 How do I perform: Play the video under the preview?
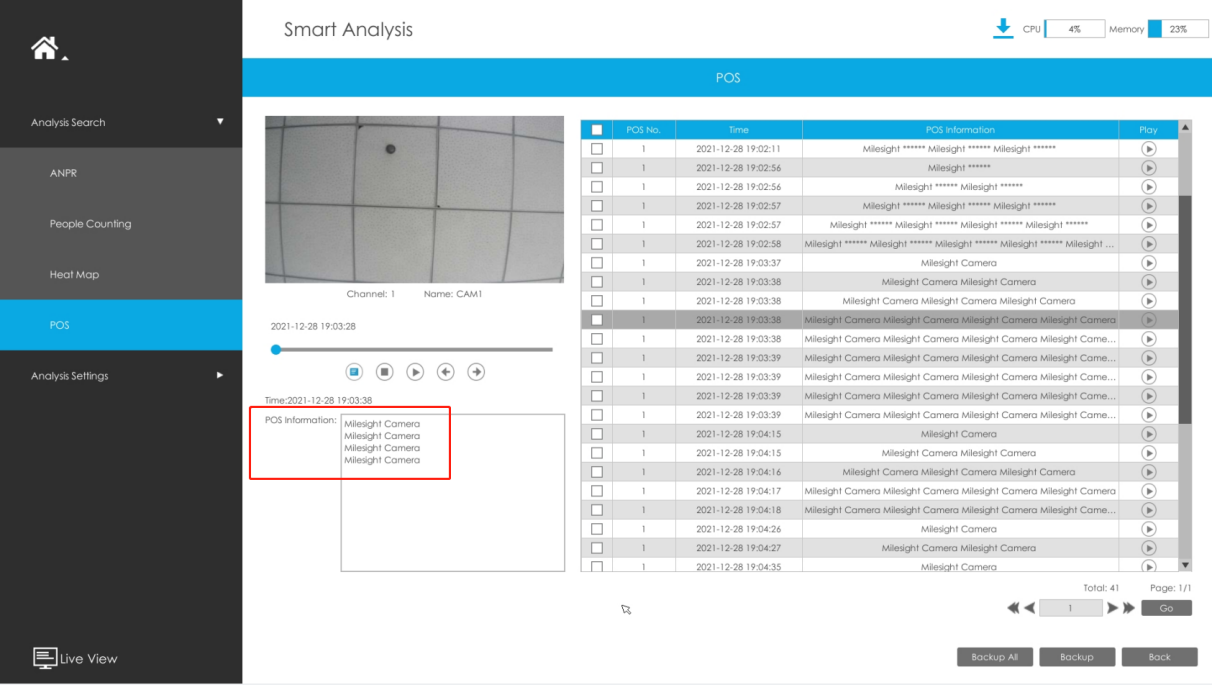pyautogui.click(x=415, y=372)
